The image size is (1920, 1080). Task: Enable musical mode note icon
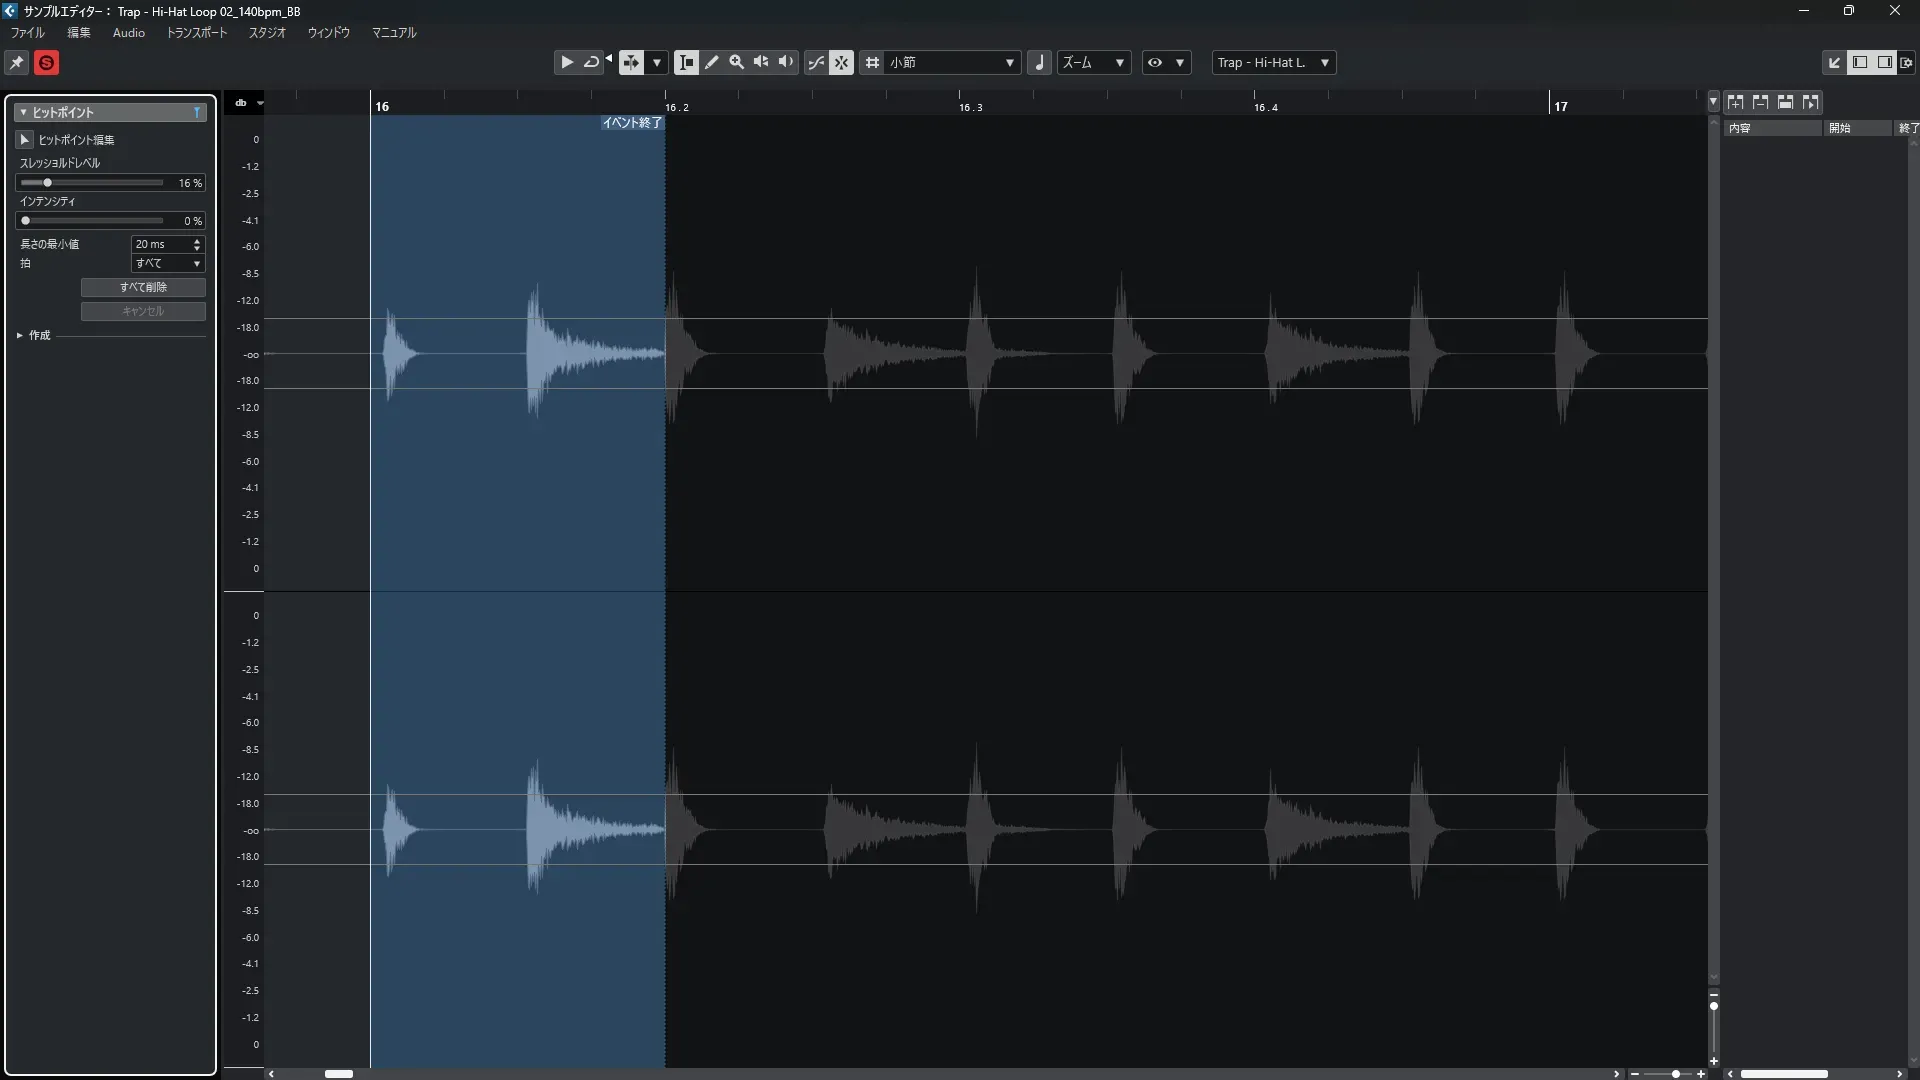point(1039,62)
